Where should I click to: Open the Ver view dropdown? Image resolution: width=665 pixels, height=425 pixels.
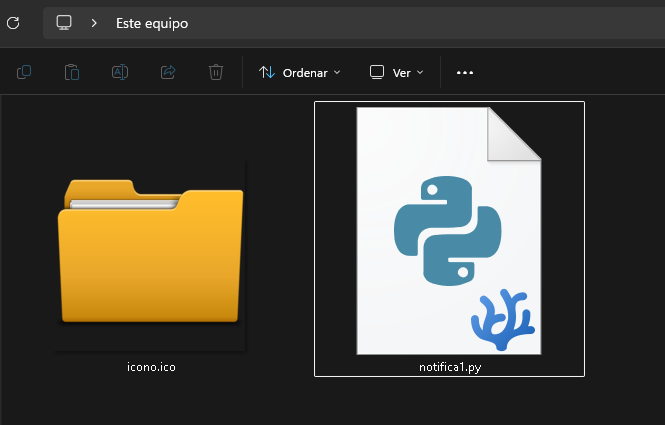[397, 73]
